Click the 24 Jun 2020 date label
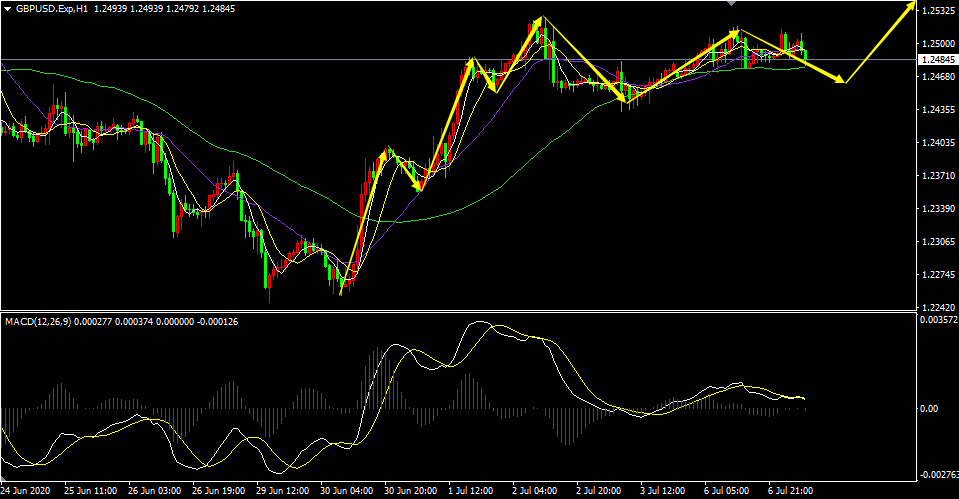 coord(25,490)
